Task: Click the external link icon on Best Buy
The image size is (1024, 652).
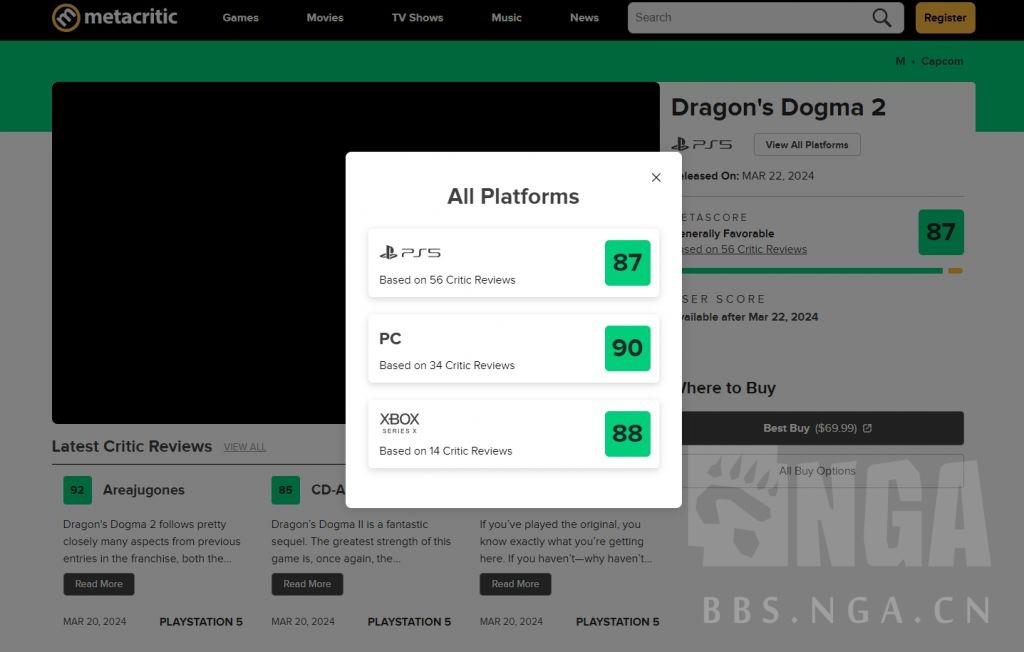Action: pos(867,428)
